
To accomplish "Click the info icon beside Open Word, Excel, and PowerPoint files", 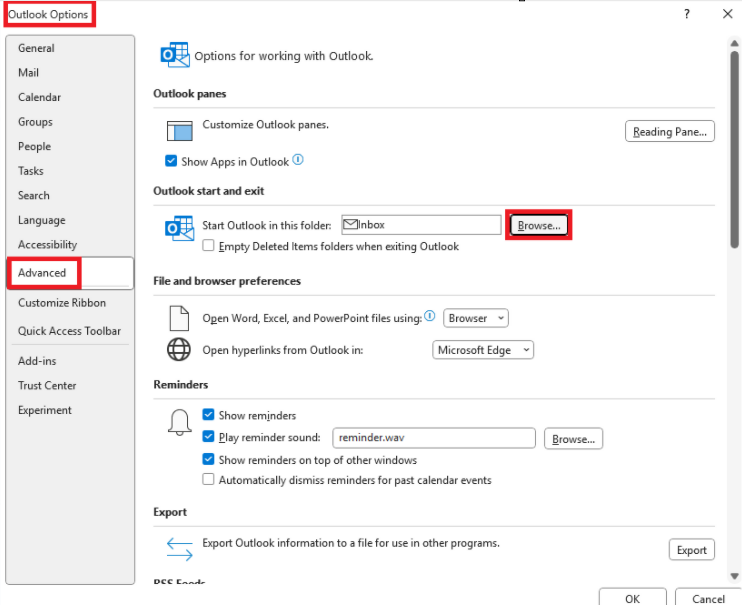I will (429, 316).
